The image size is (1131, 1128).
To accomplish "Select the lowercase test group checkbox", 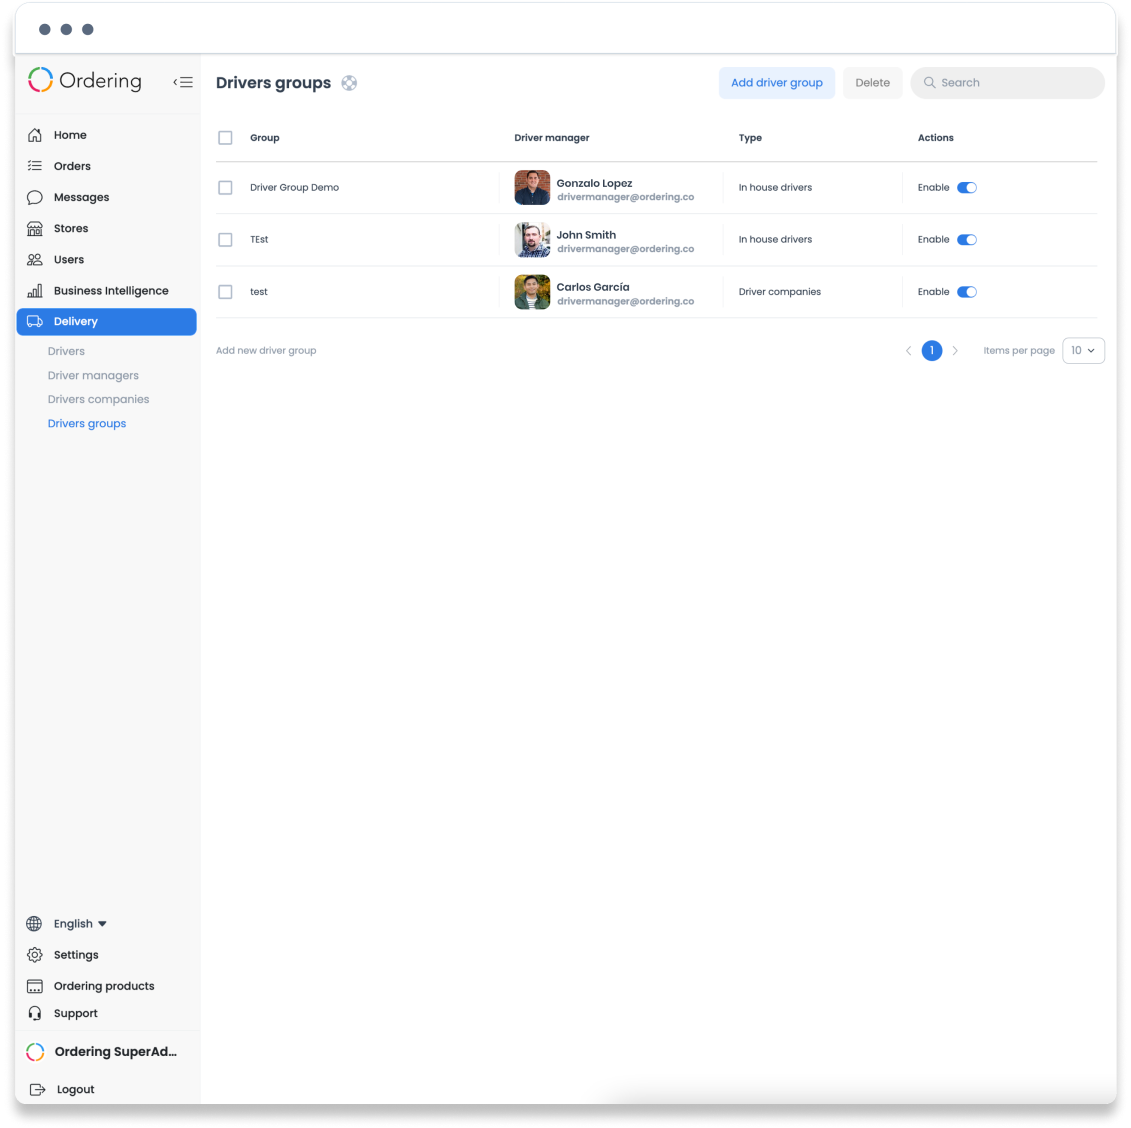I will 225,292.
